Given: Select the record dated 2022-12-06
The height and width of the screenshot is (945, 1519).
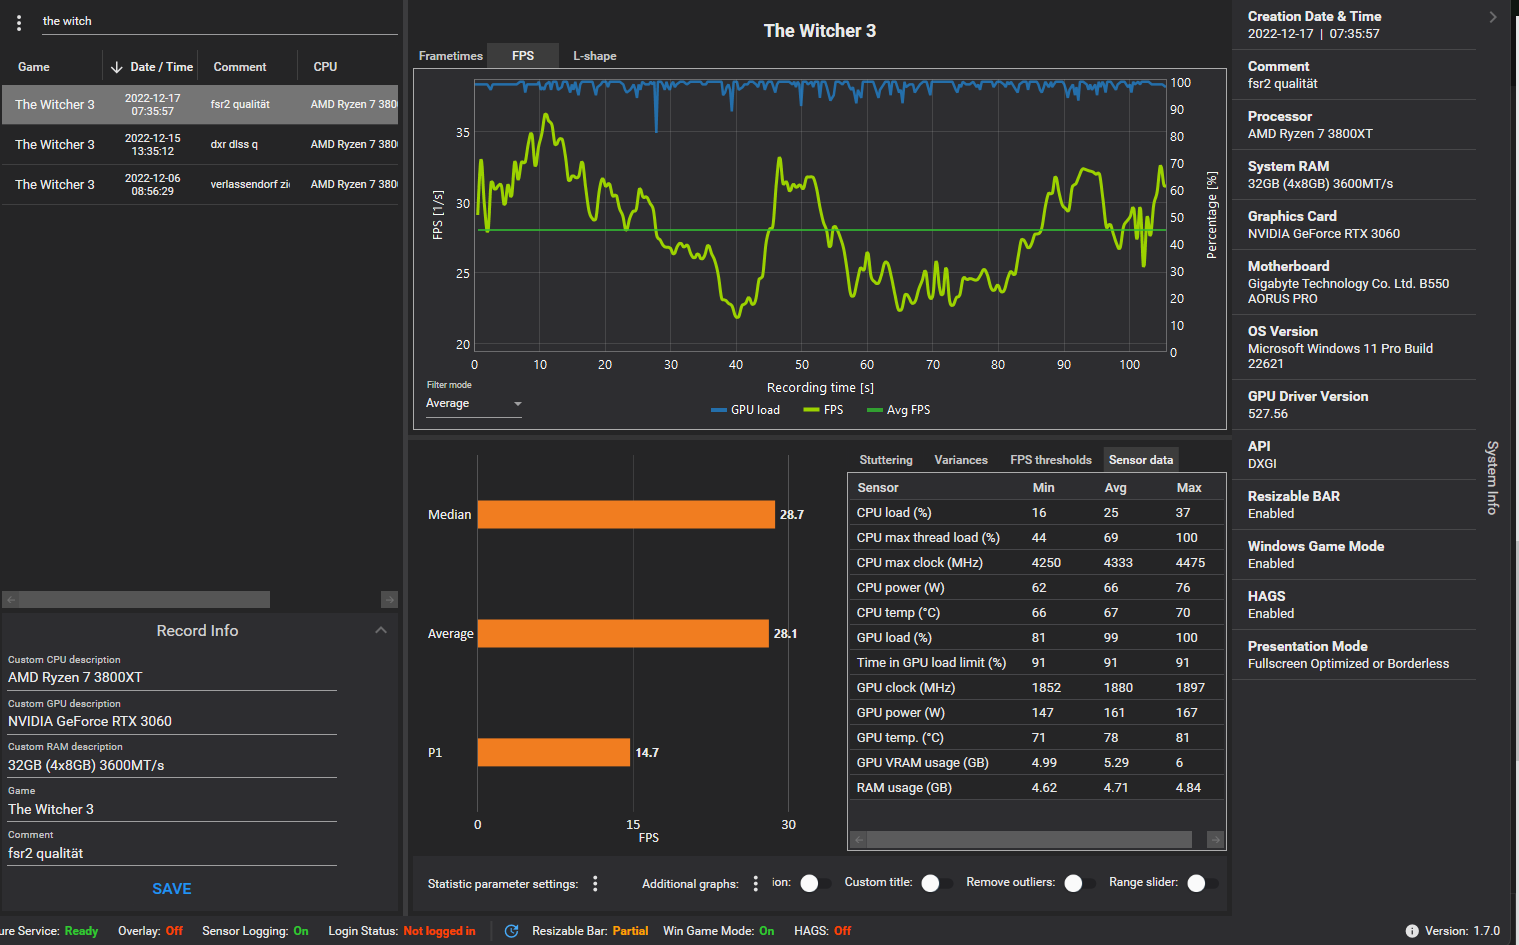Looking at the screenshot, I should pos(200,185).
